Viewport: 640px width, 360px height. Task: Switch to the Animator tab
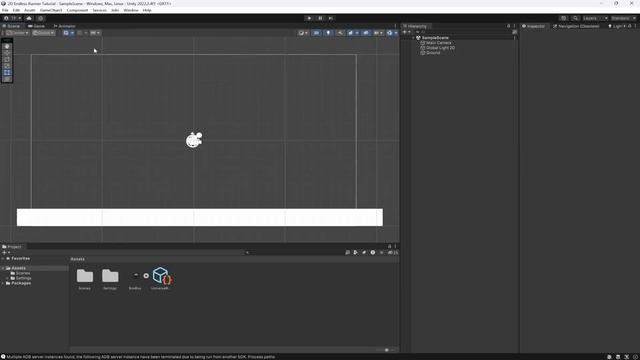[64, 26]
